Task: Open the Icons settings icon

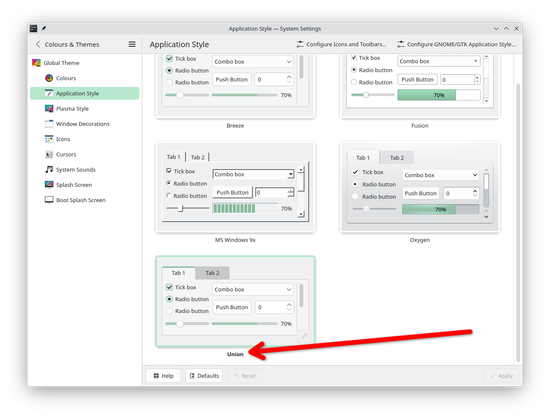Action: pyautogui.click(x=49, y=139)
